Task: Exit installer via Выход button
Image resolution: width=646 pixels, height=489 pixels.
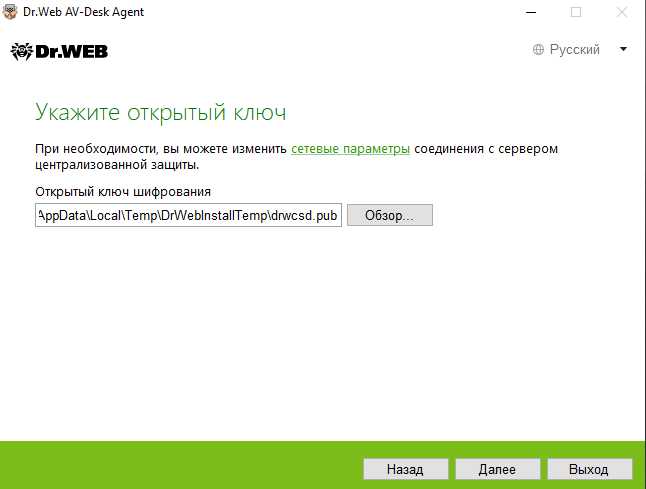Action: tap(589, 469)
